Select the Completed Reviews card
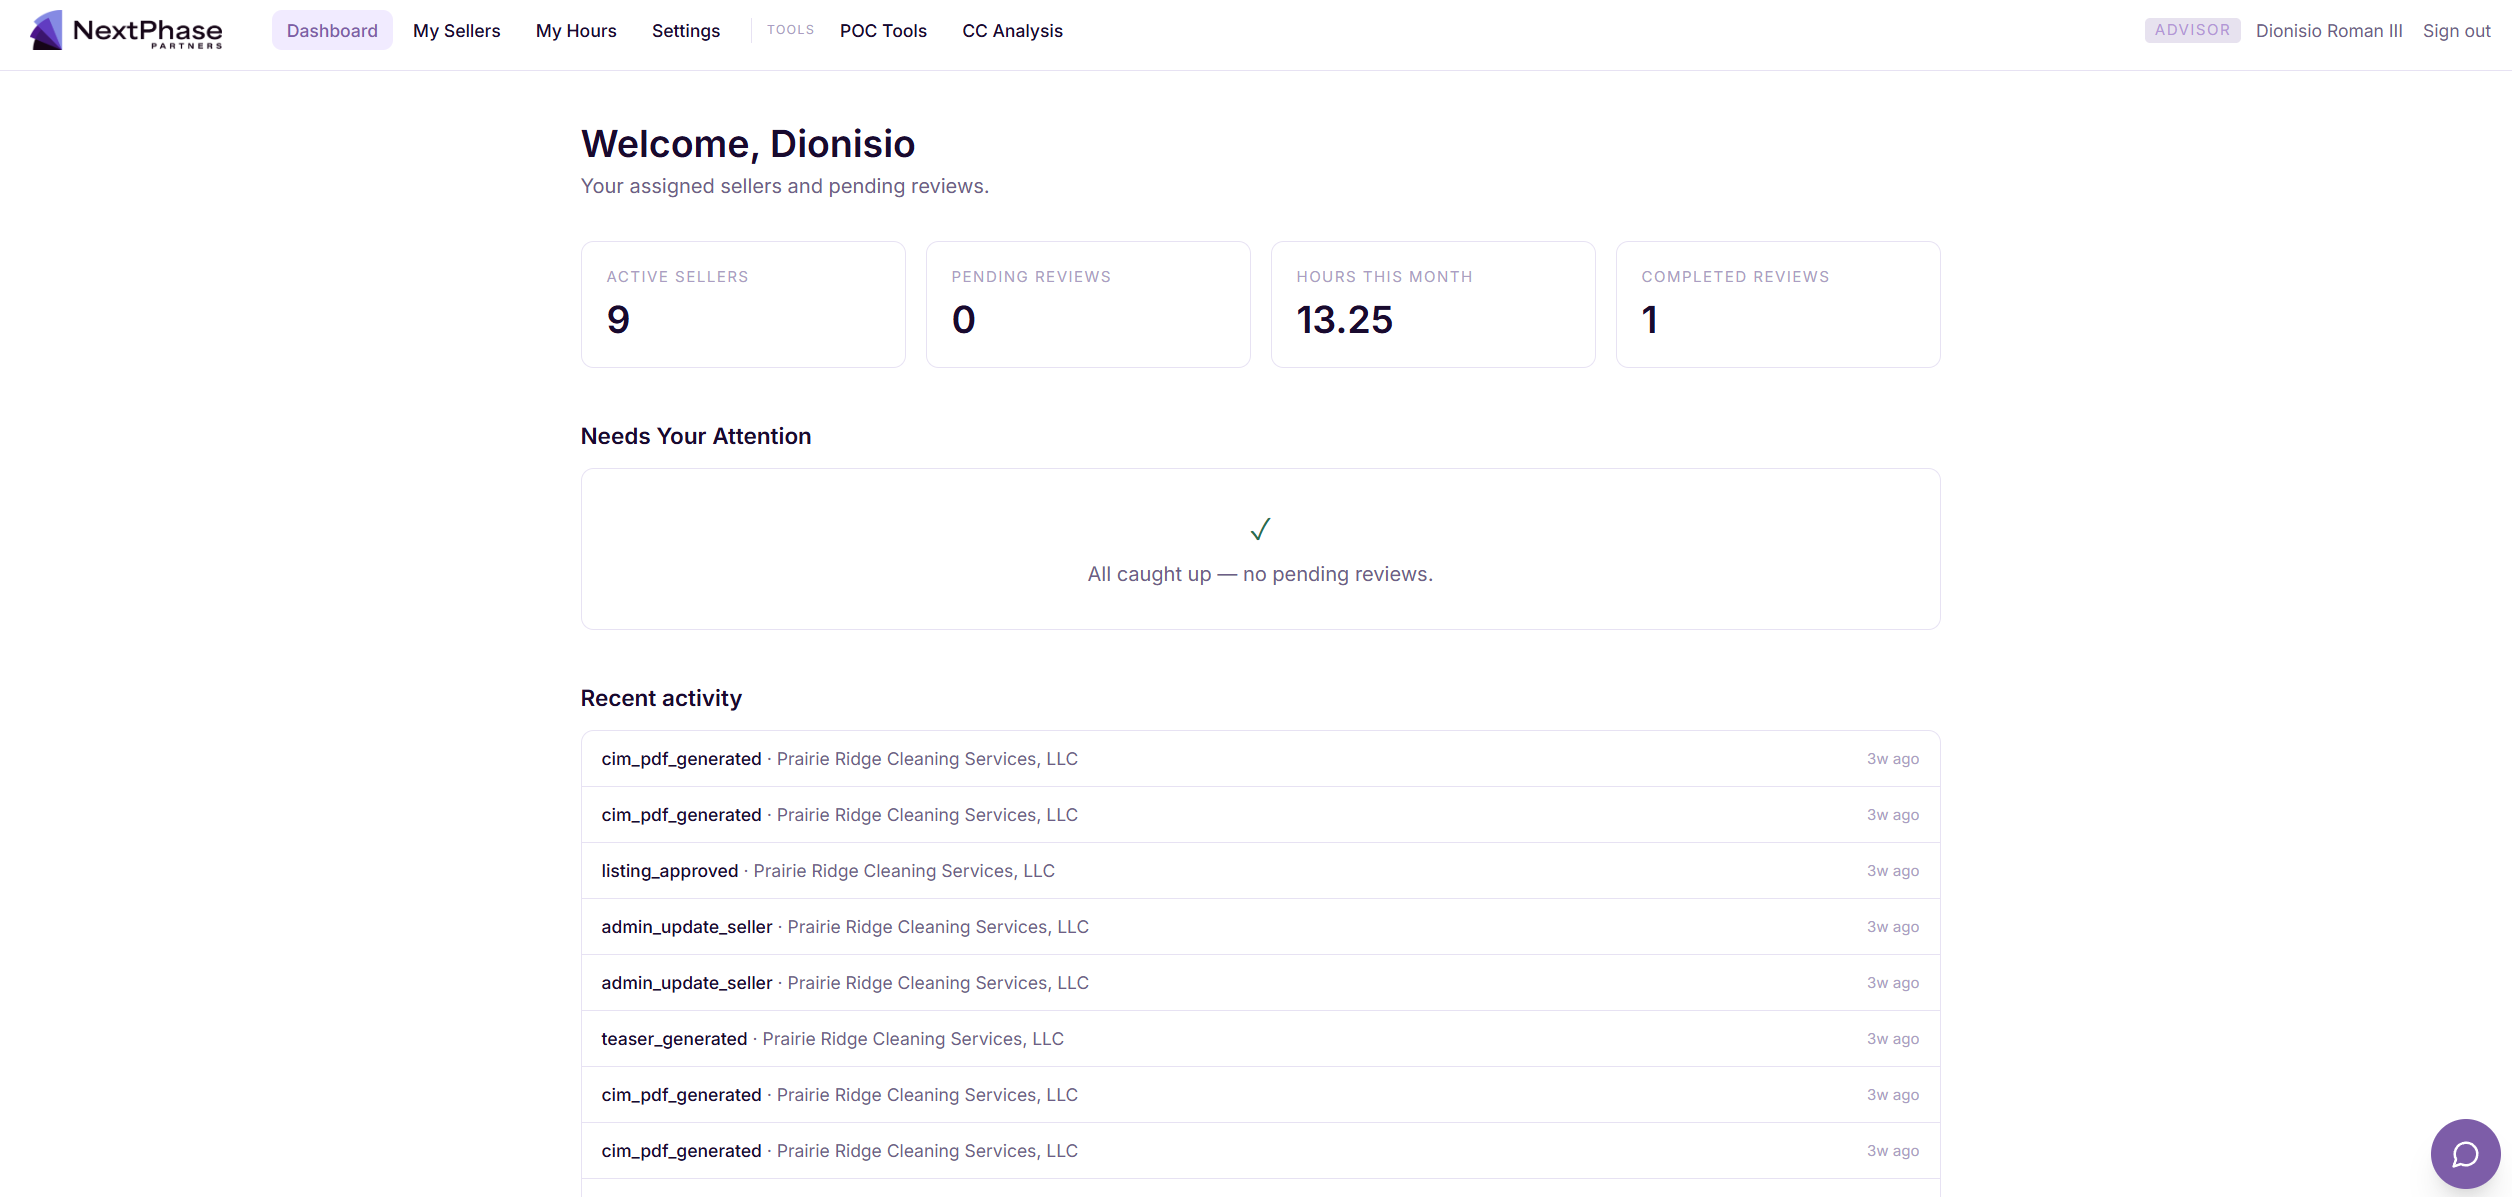The image size is (2512, 1197). point(1778,304)
